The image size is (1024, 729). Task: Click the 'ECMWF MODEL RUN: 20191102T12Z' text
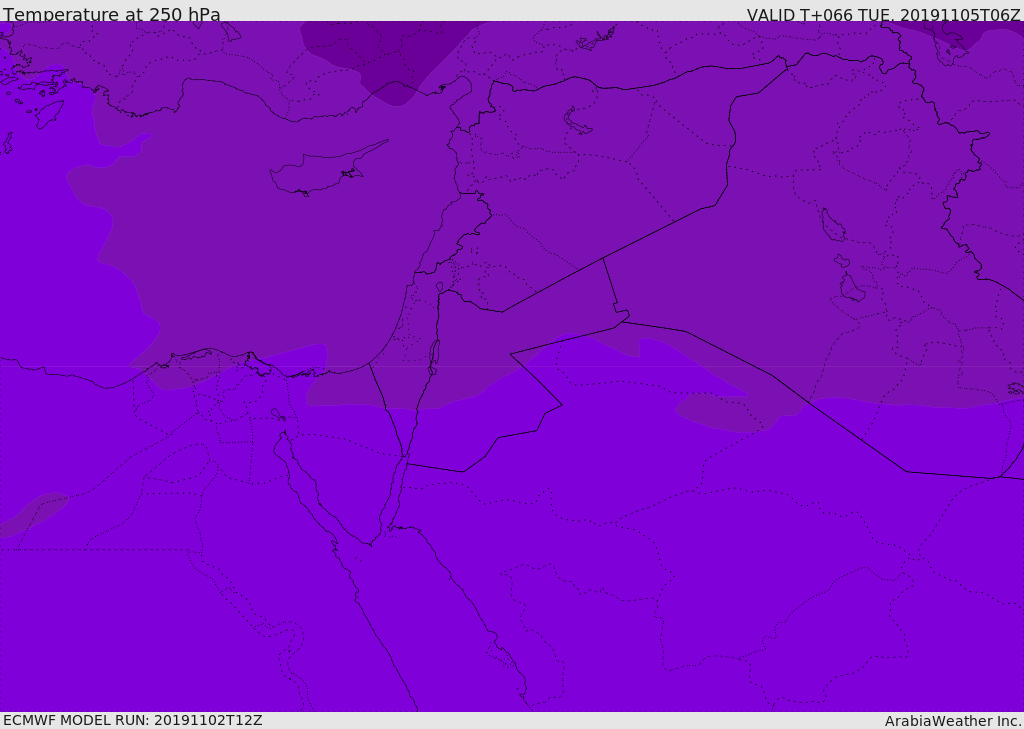tap(133, 720)
